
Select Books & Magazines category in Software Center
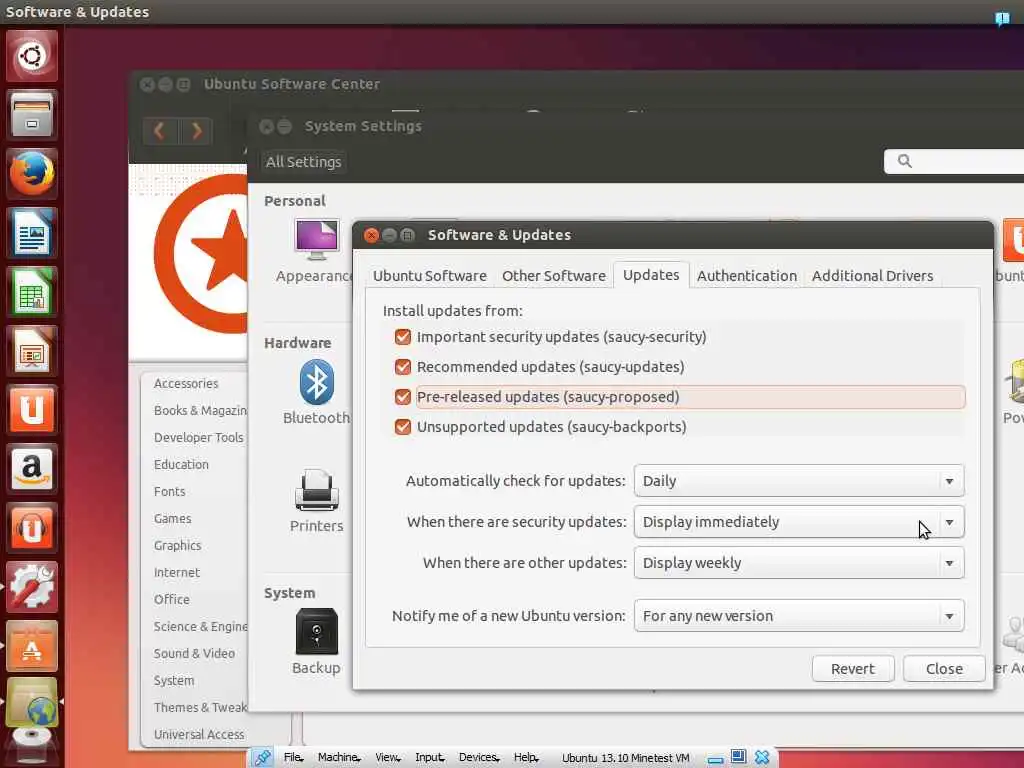tap(200, 411)
